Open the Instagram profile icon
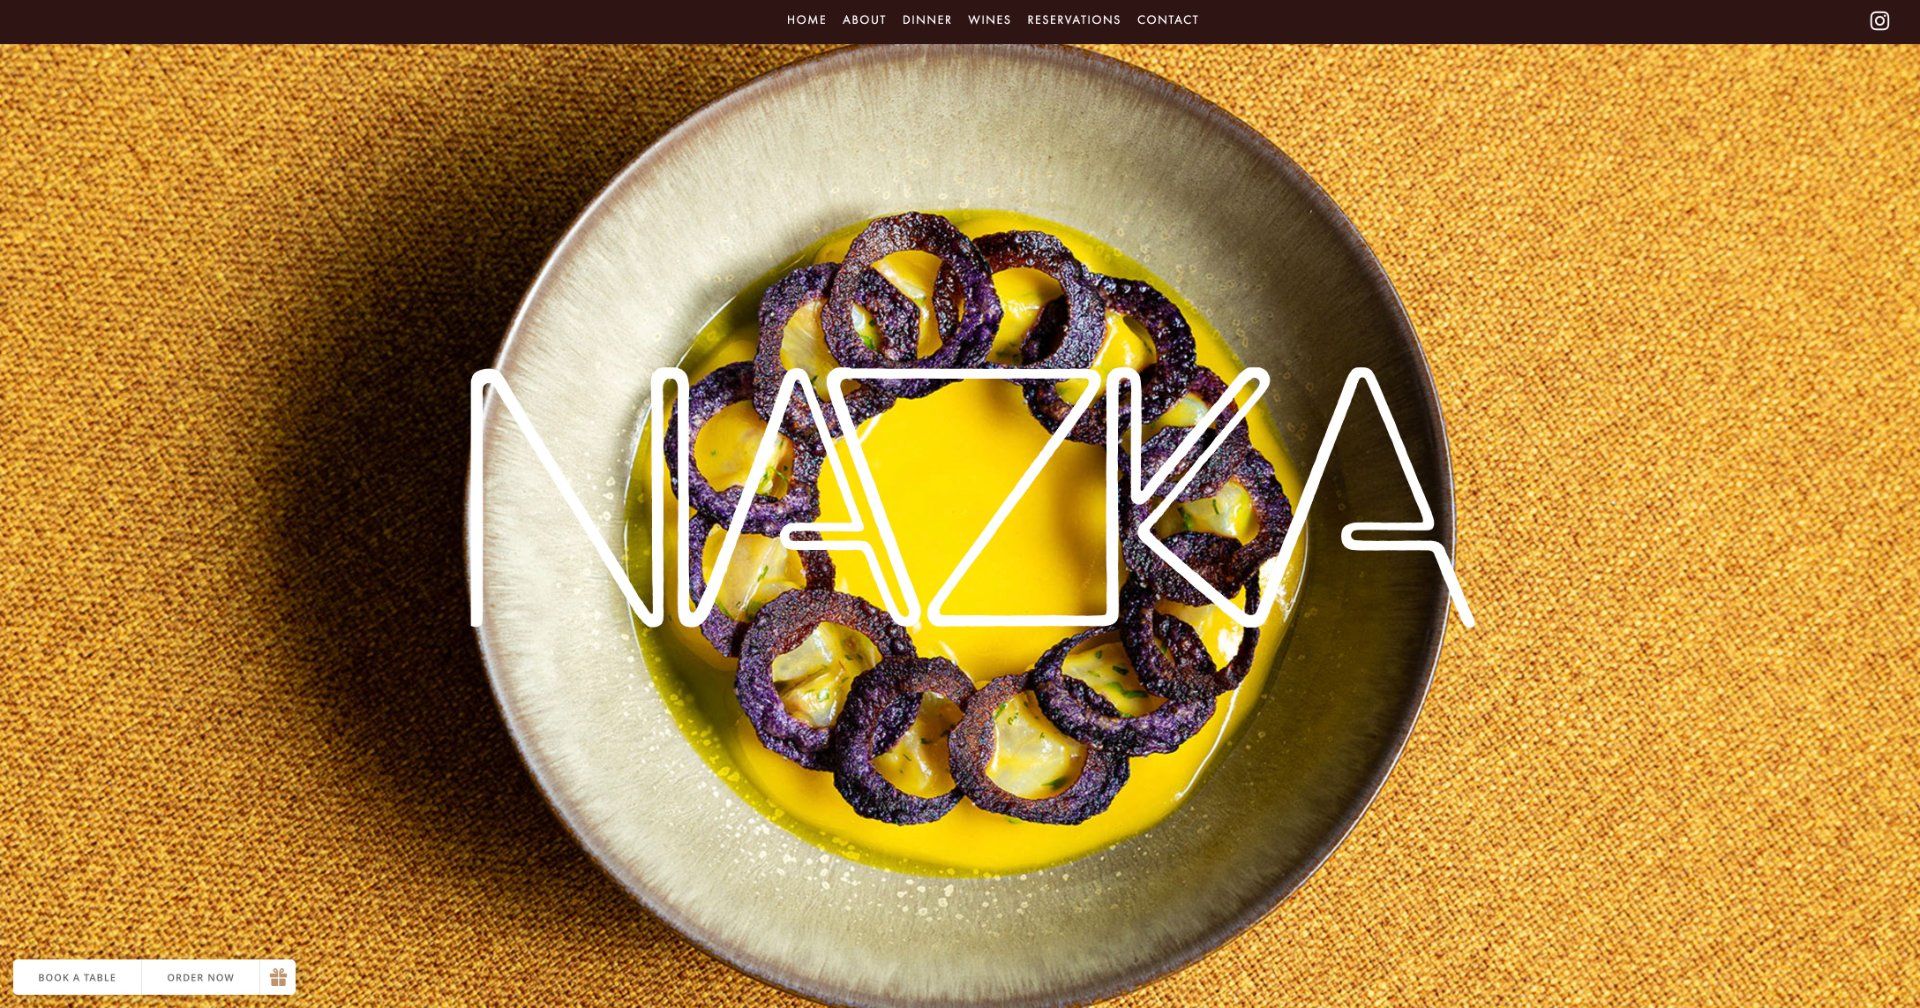The height and width of the screenshot is (1008, 1920). [x=1879, y=21]
